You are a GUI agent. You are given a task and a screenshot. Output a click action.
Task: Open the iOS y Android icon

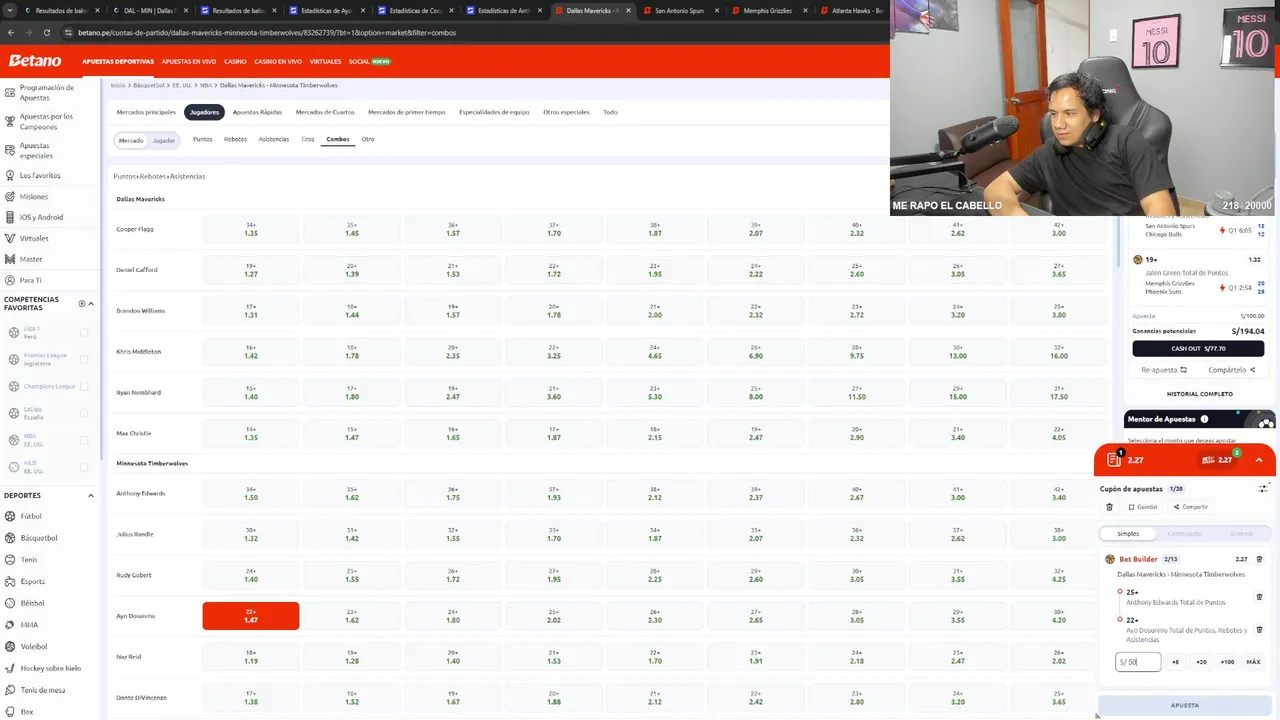pyautogui.click(x=10, y=217)
